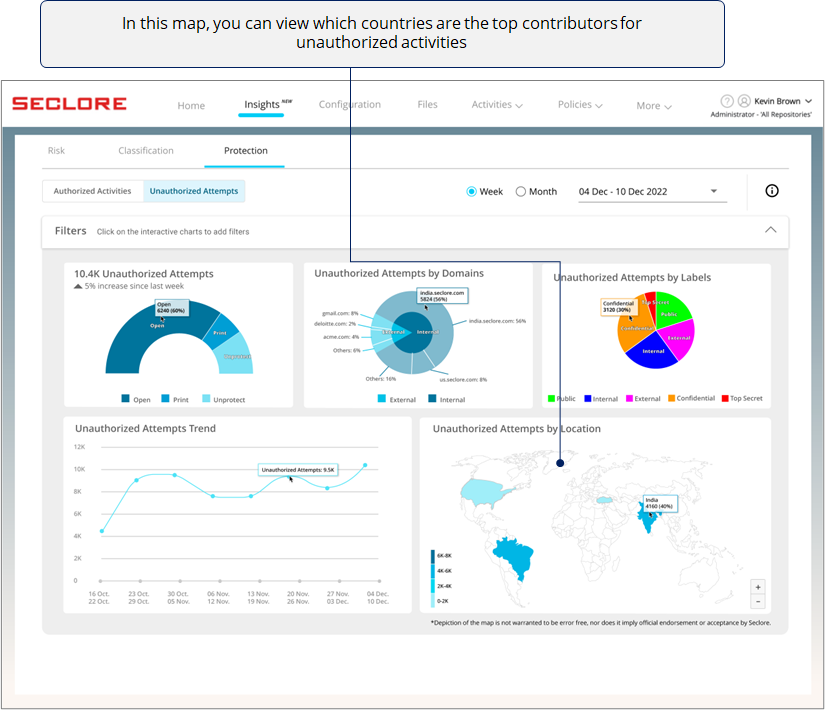This screenshot has height=710, width=825.
Task: Show Unauthorized Attempts view
Action: pos(194,191)
